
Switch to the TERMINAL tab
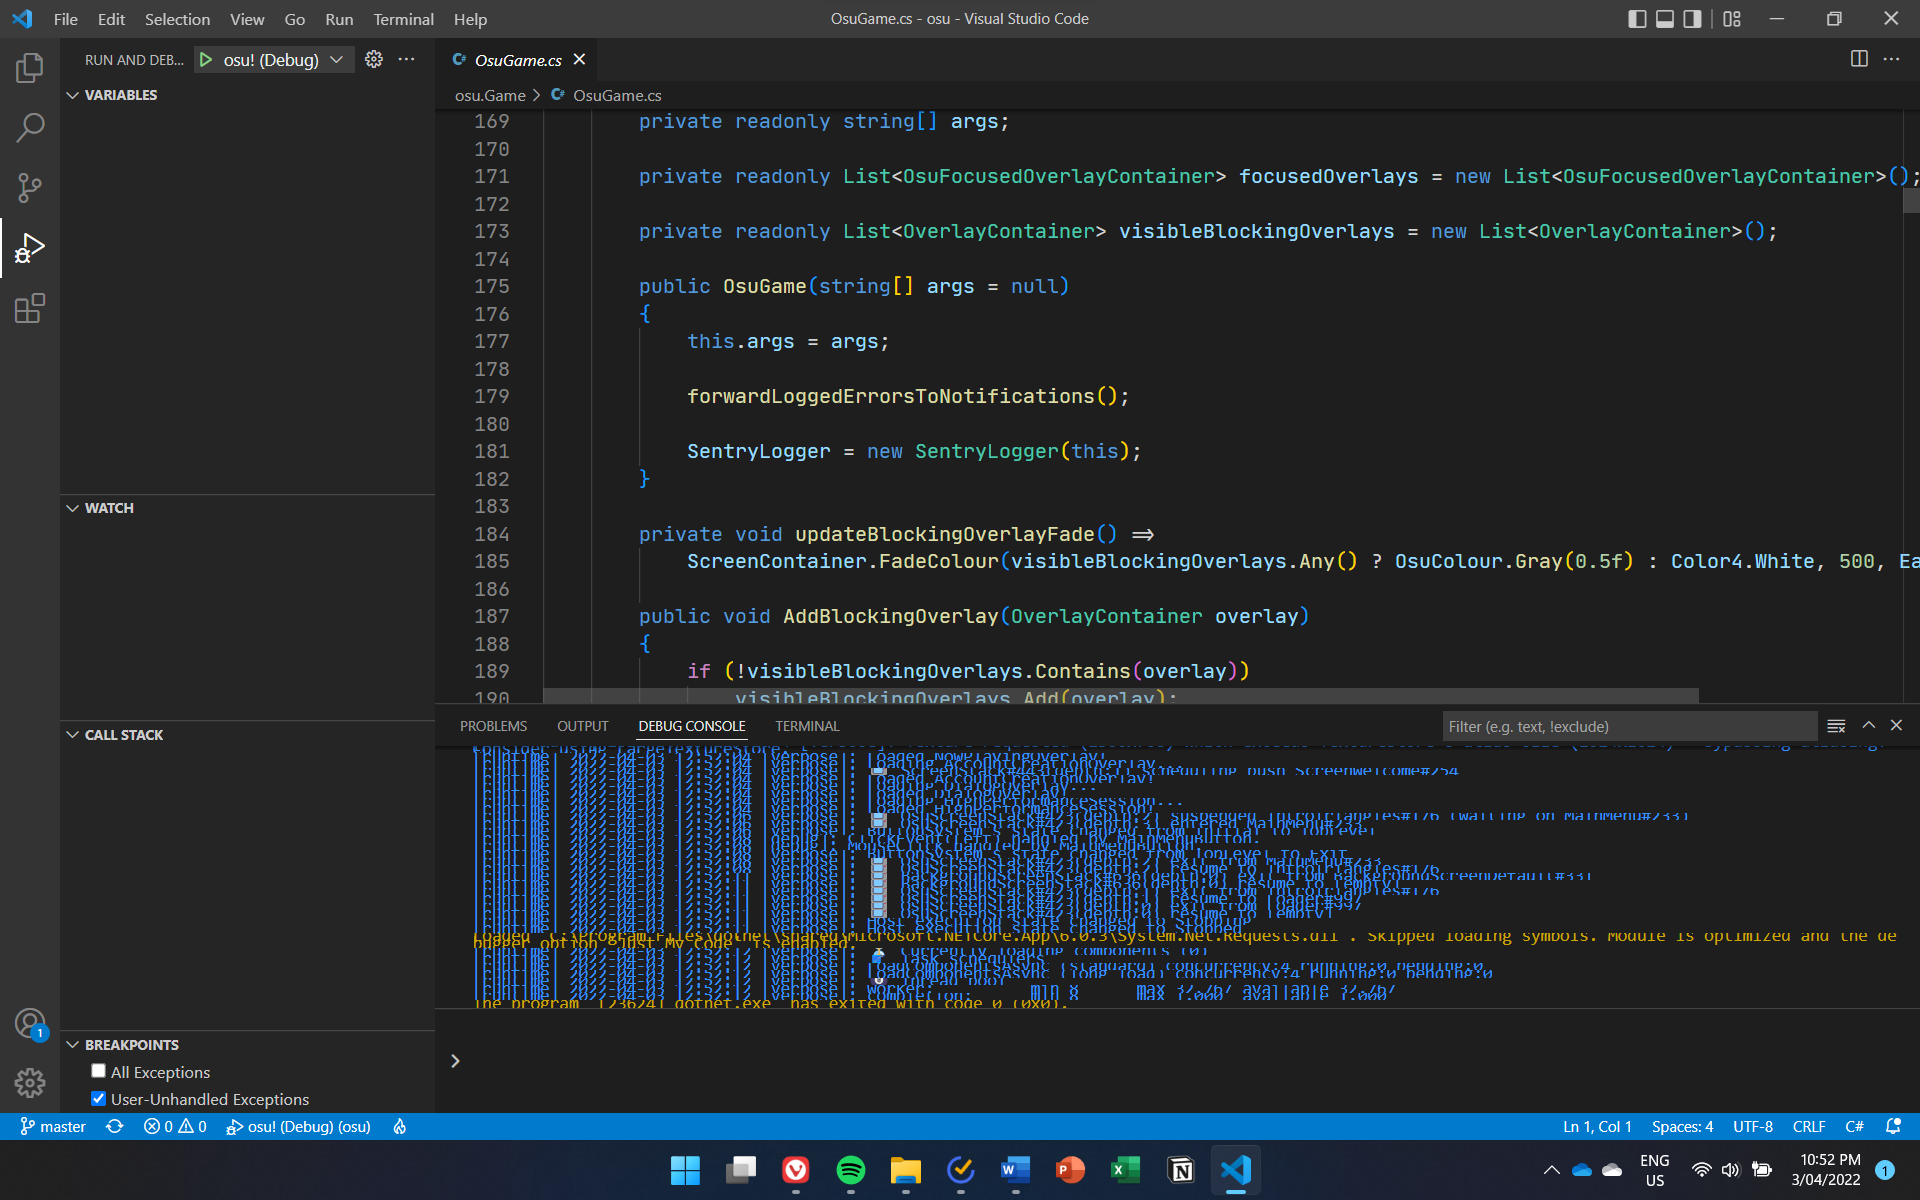[x=806, y=726]
